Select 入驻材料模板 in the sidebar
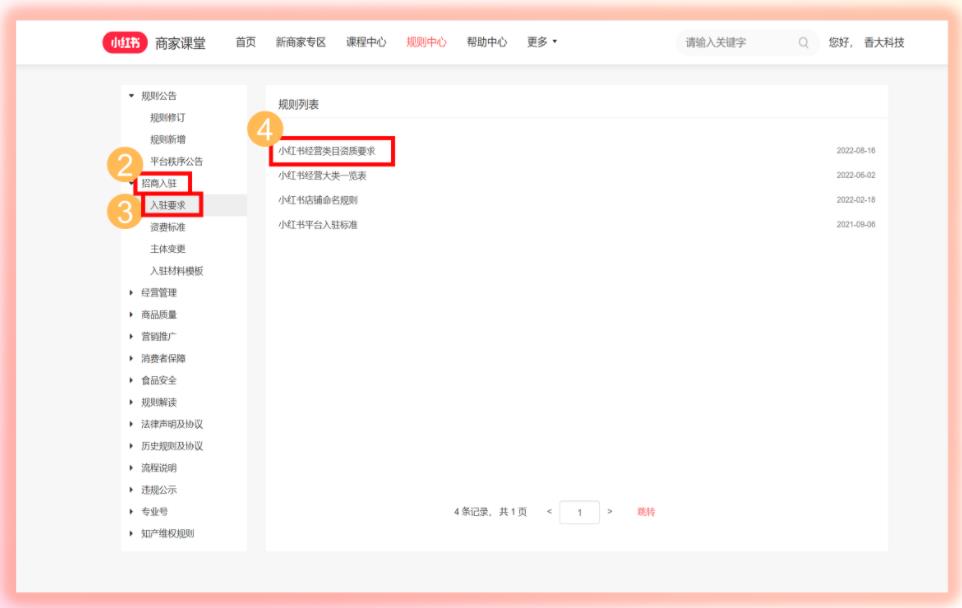The width and height of the screenshot is (962, 608). pyautogui.click(x=176, y=271)
